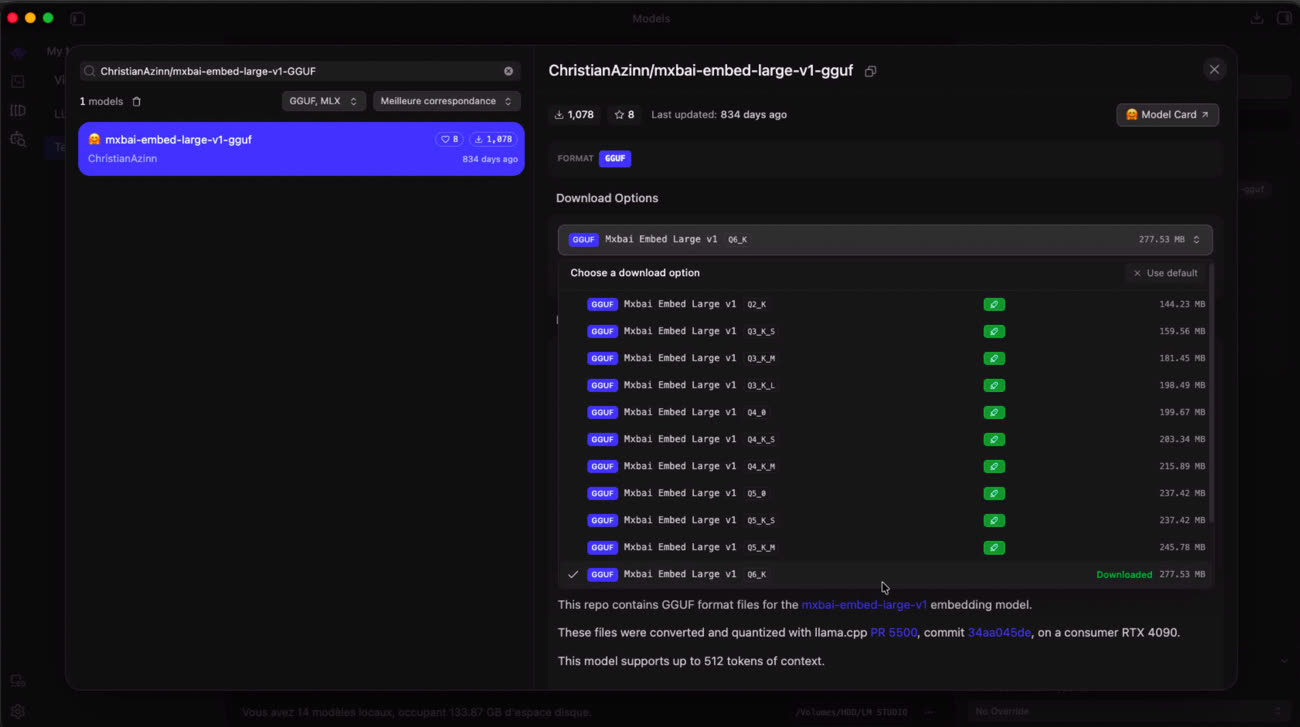The image size is (1300, 727).
Task: Choose the Q5_0 download option
Action: pyautogui.click(x=885, y=493)
